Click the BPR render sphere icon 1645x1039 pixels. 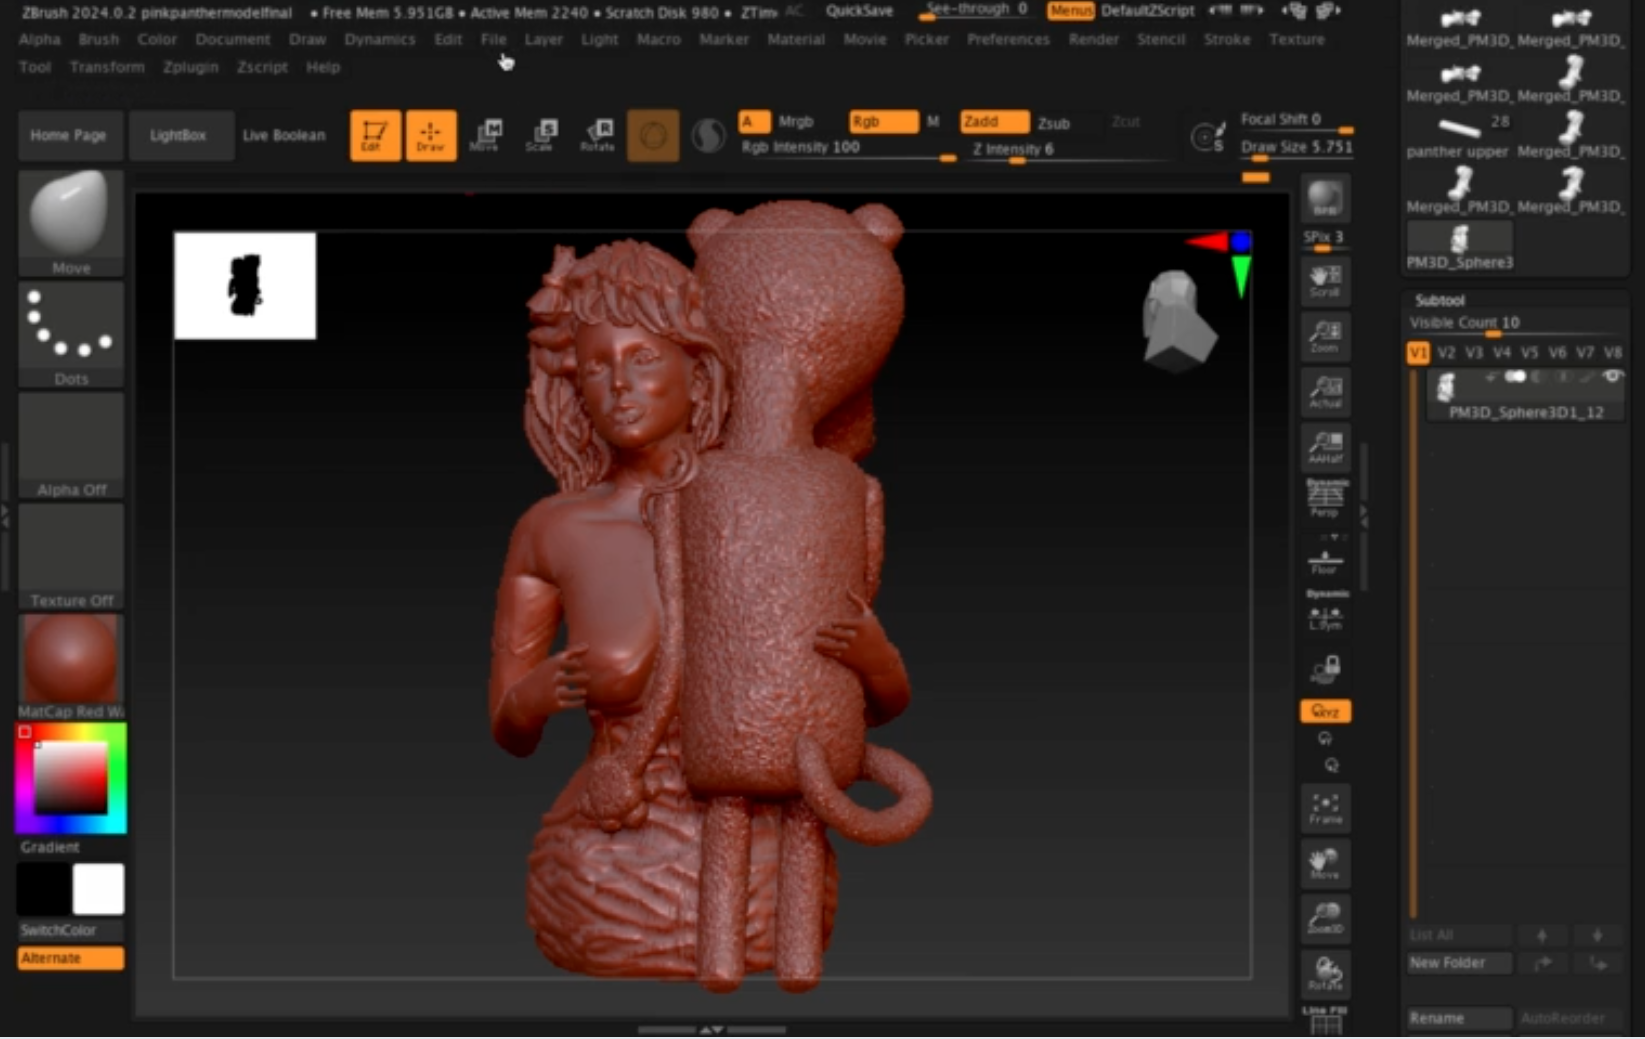(1325, 198)
